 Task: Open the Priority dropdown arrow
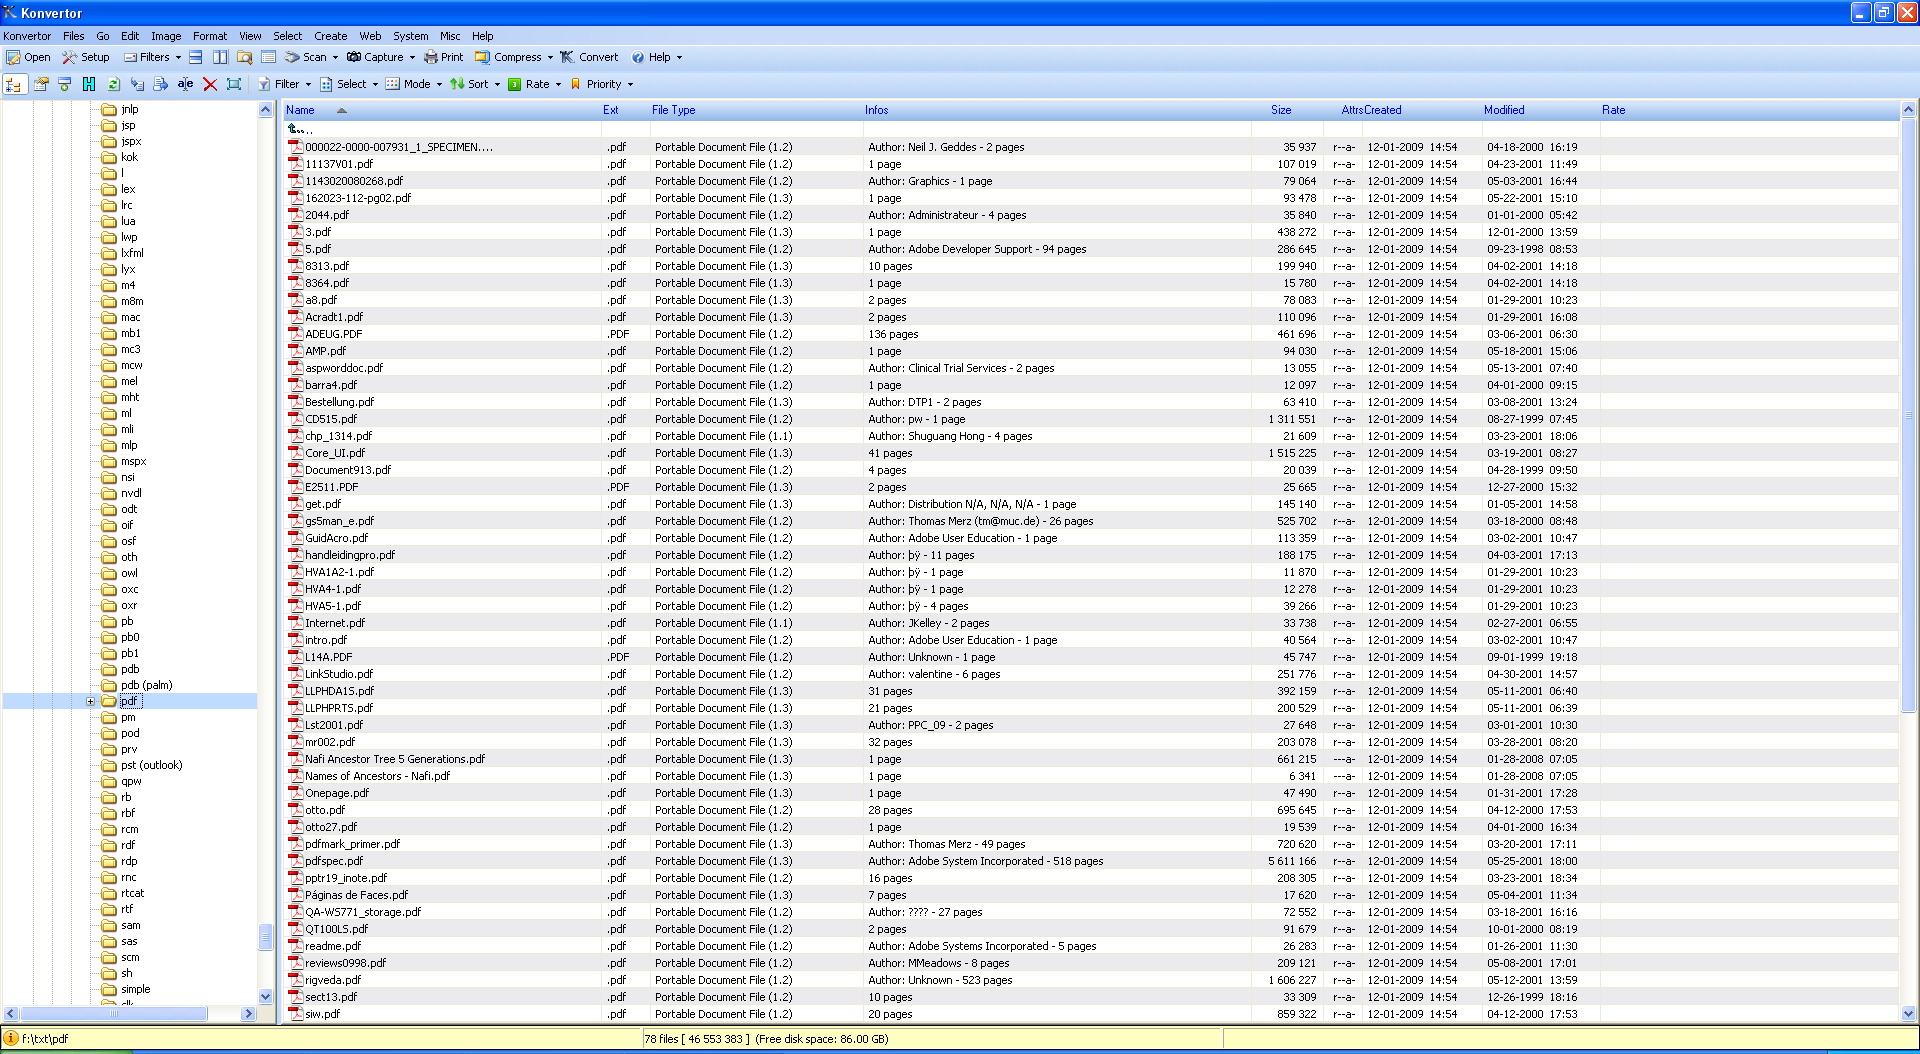pyautogui.click(x=630, y=84)
